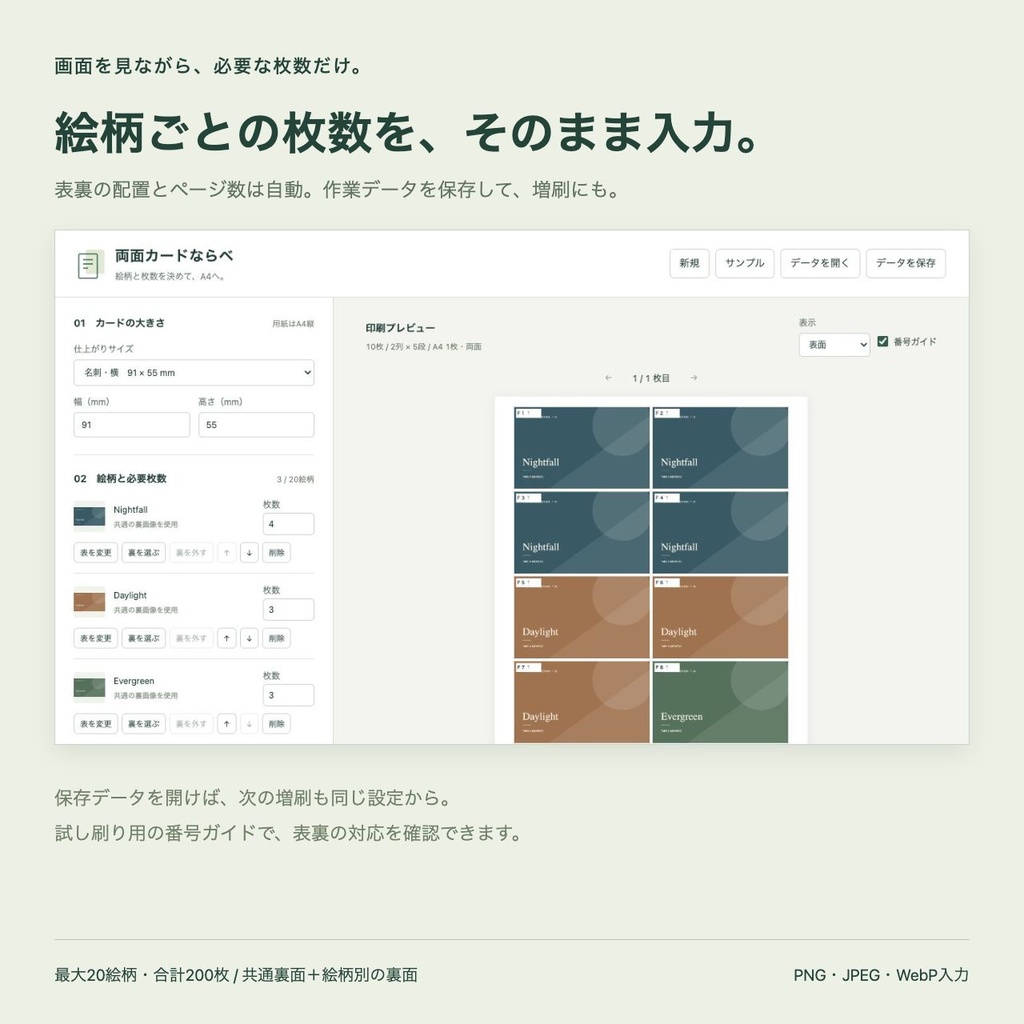Click preview card labeled F8 Evergreen
This screenshot has height=1024, width=1024.
pyautogui.click(x=720, y=702)
